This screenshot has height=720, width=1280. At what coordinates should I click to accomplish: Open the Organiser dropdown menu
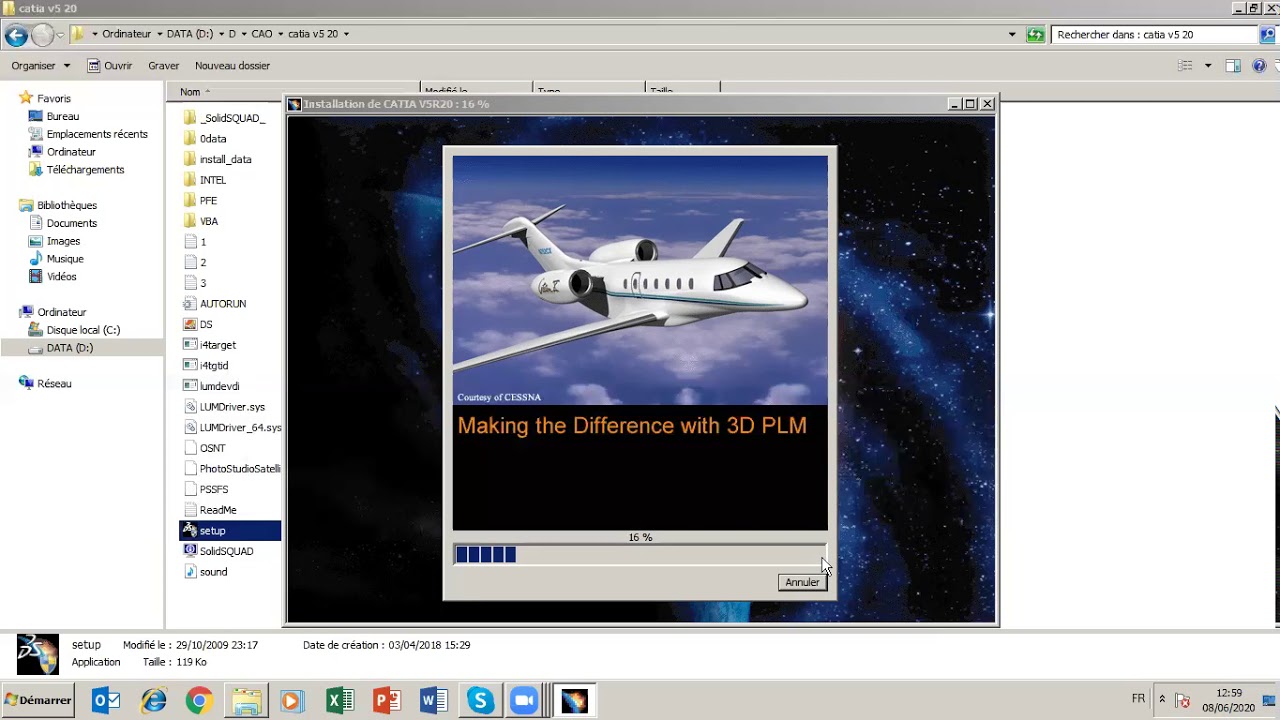[41, 66]
